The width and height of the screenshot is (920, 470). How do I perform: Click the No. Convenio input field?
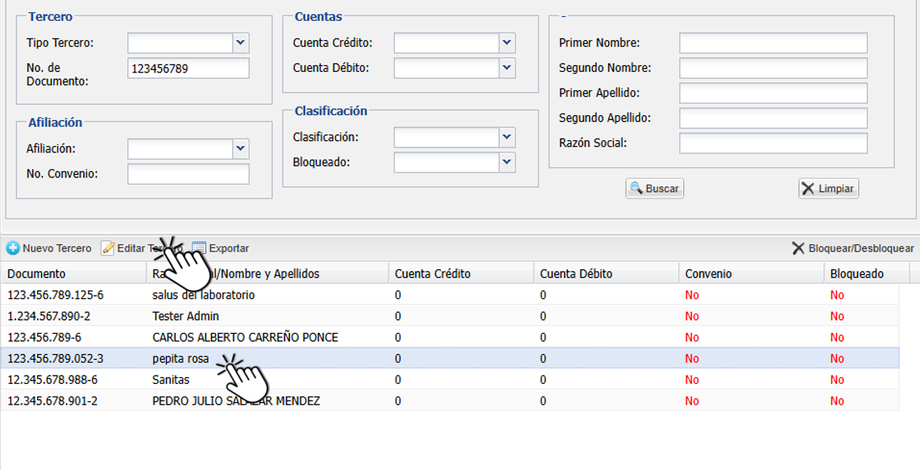click(x=188, y=174)
